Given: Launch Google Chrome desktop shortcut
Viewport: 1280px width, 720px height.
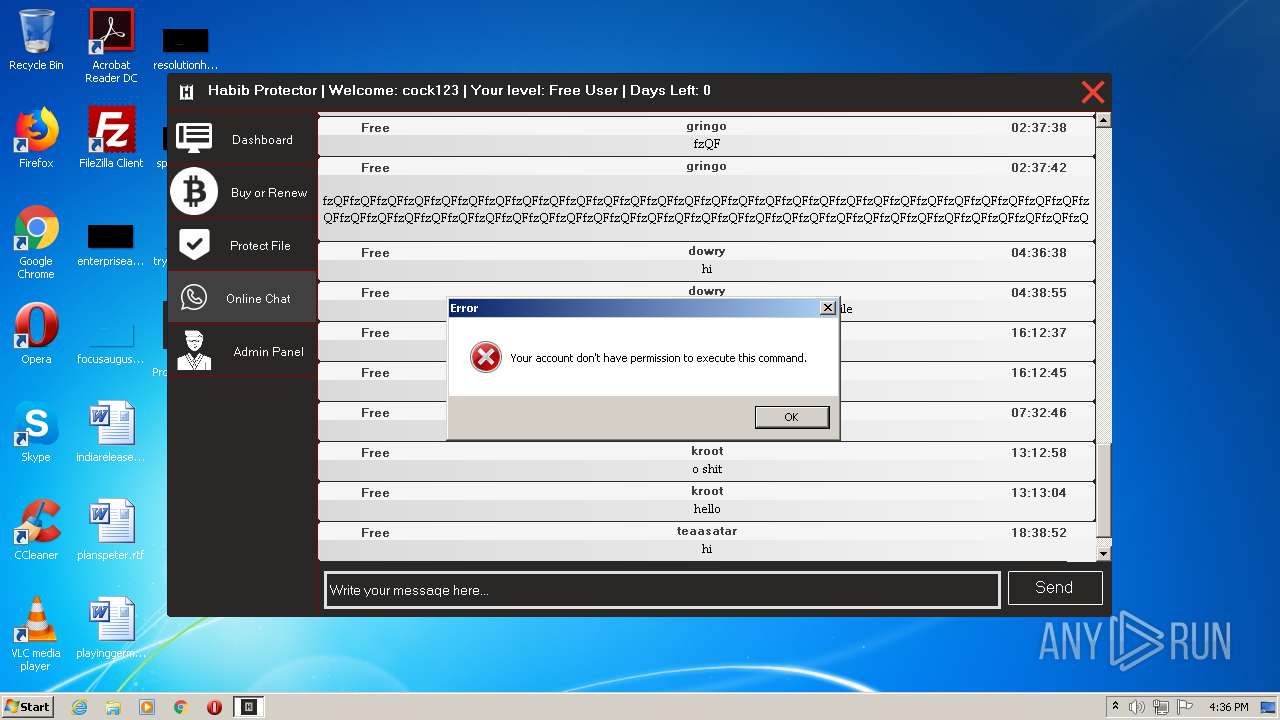Looking at the screenshot, I should (36, 242).
